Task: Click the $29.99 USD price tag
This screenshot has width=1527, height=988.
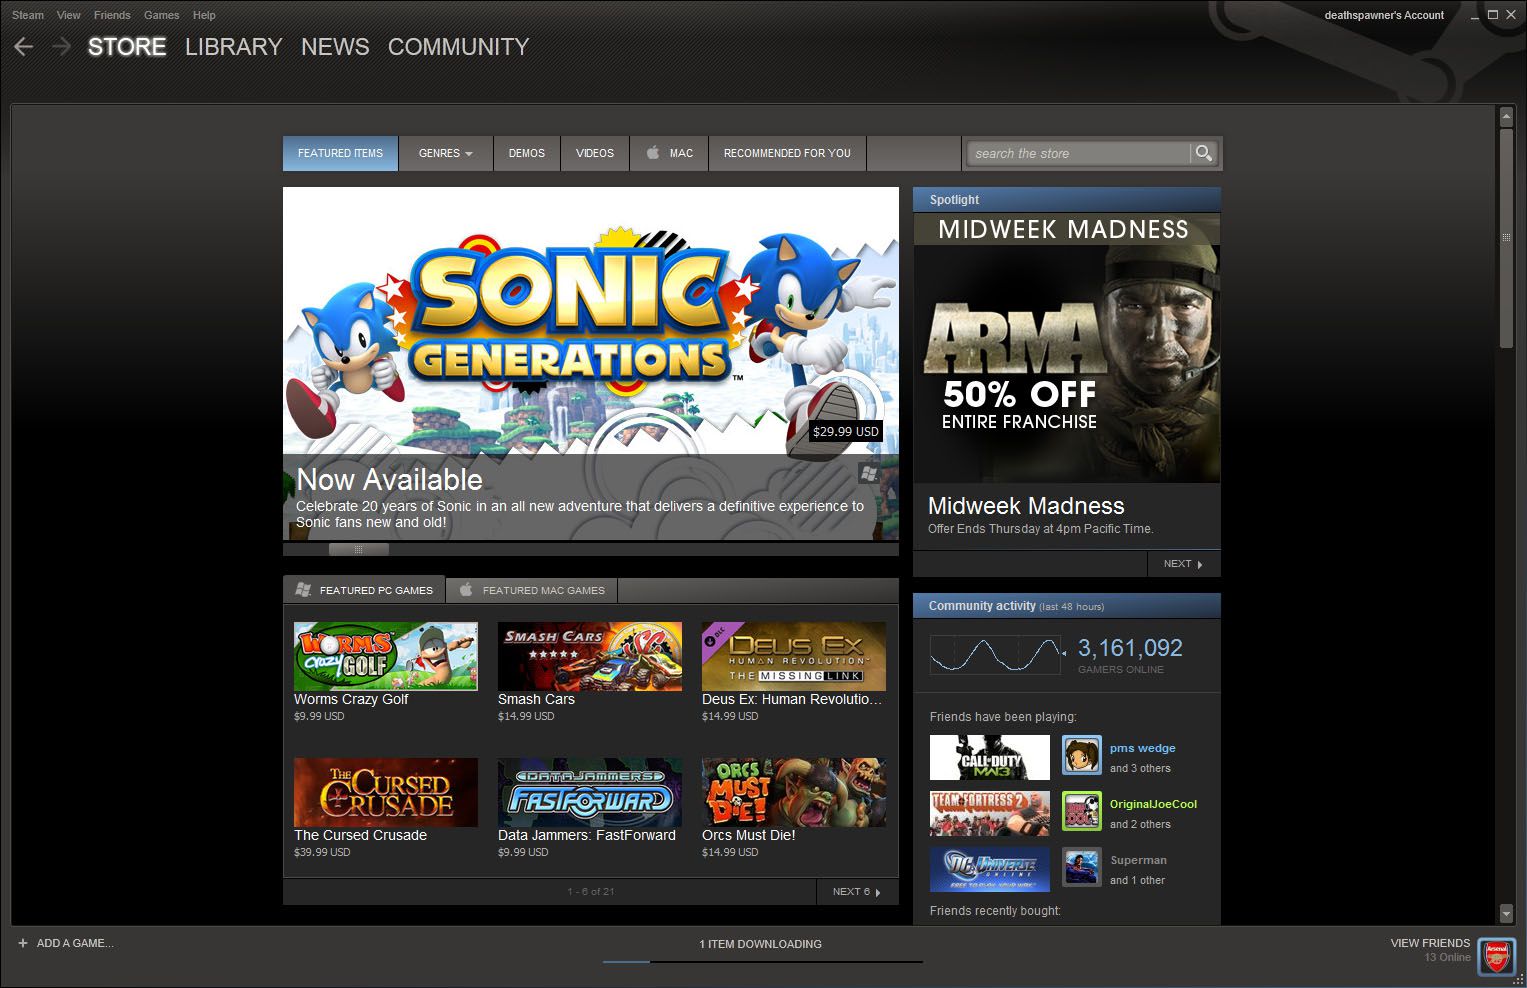Action: coord(846,432)
